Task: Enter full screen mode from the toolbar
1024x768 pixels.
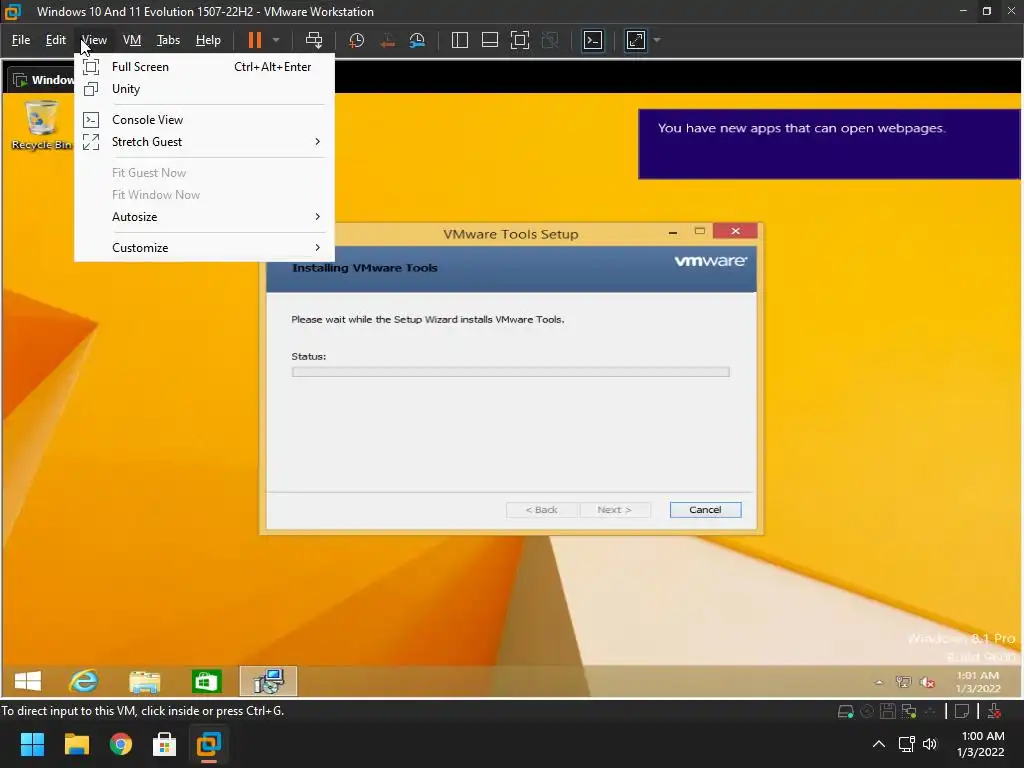Action: (520, 40)
